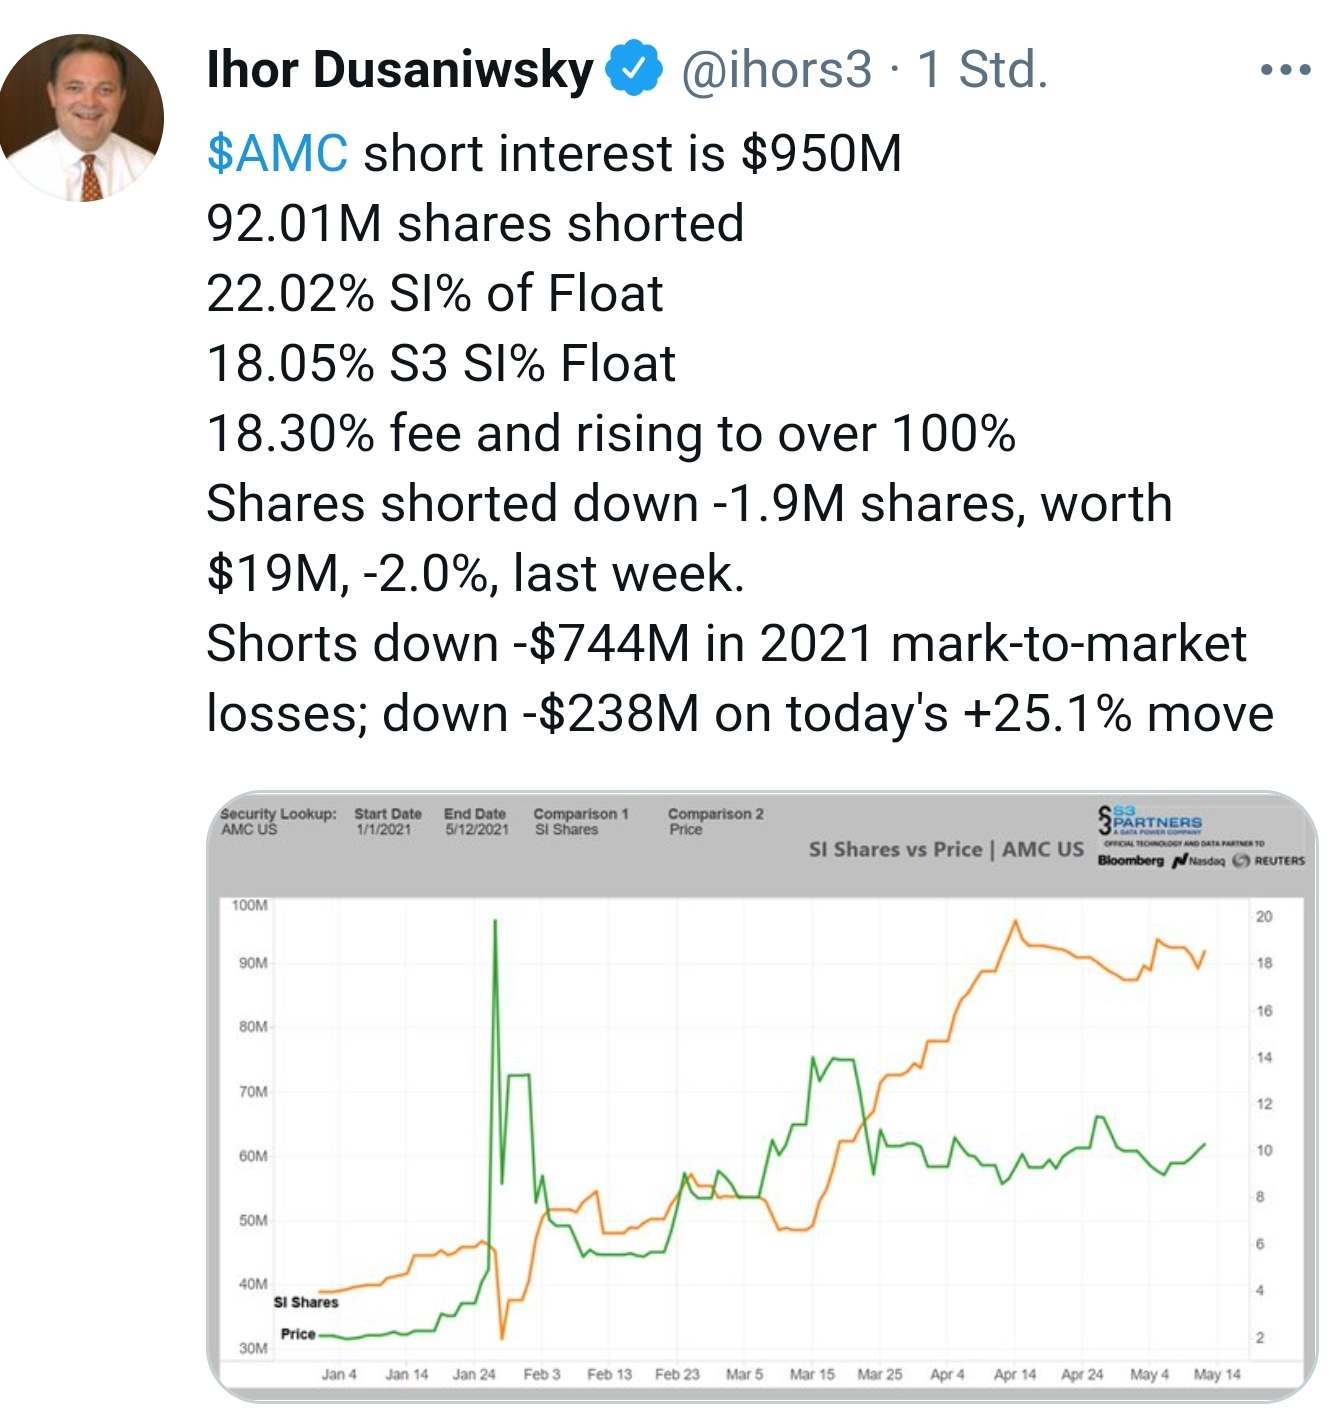Click the Reuters globe icon
1334x1414 pixels.
[1243, 859]
